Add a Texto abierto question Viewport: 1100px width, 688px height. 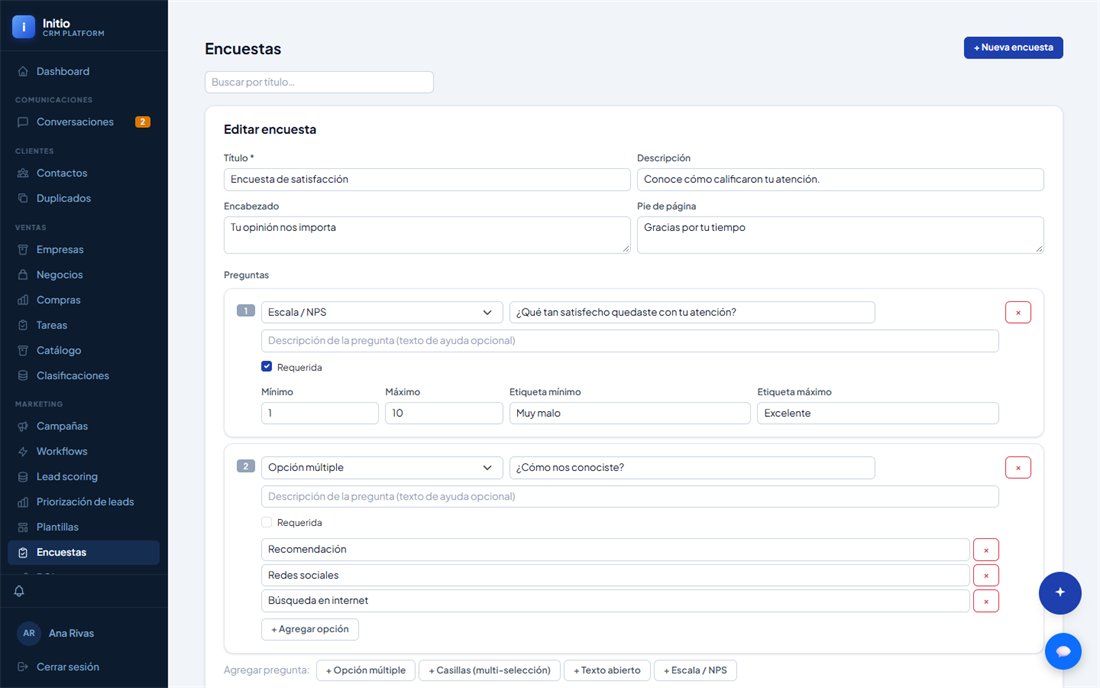[607, 670]
